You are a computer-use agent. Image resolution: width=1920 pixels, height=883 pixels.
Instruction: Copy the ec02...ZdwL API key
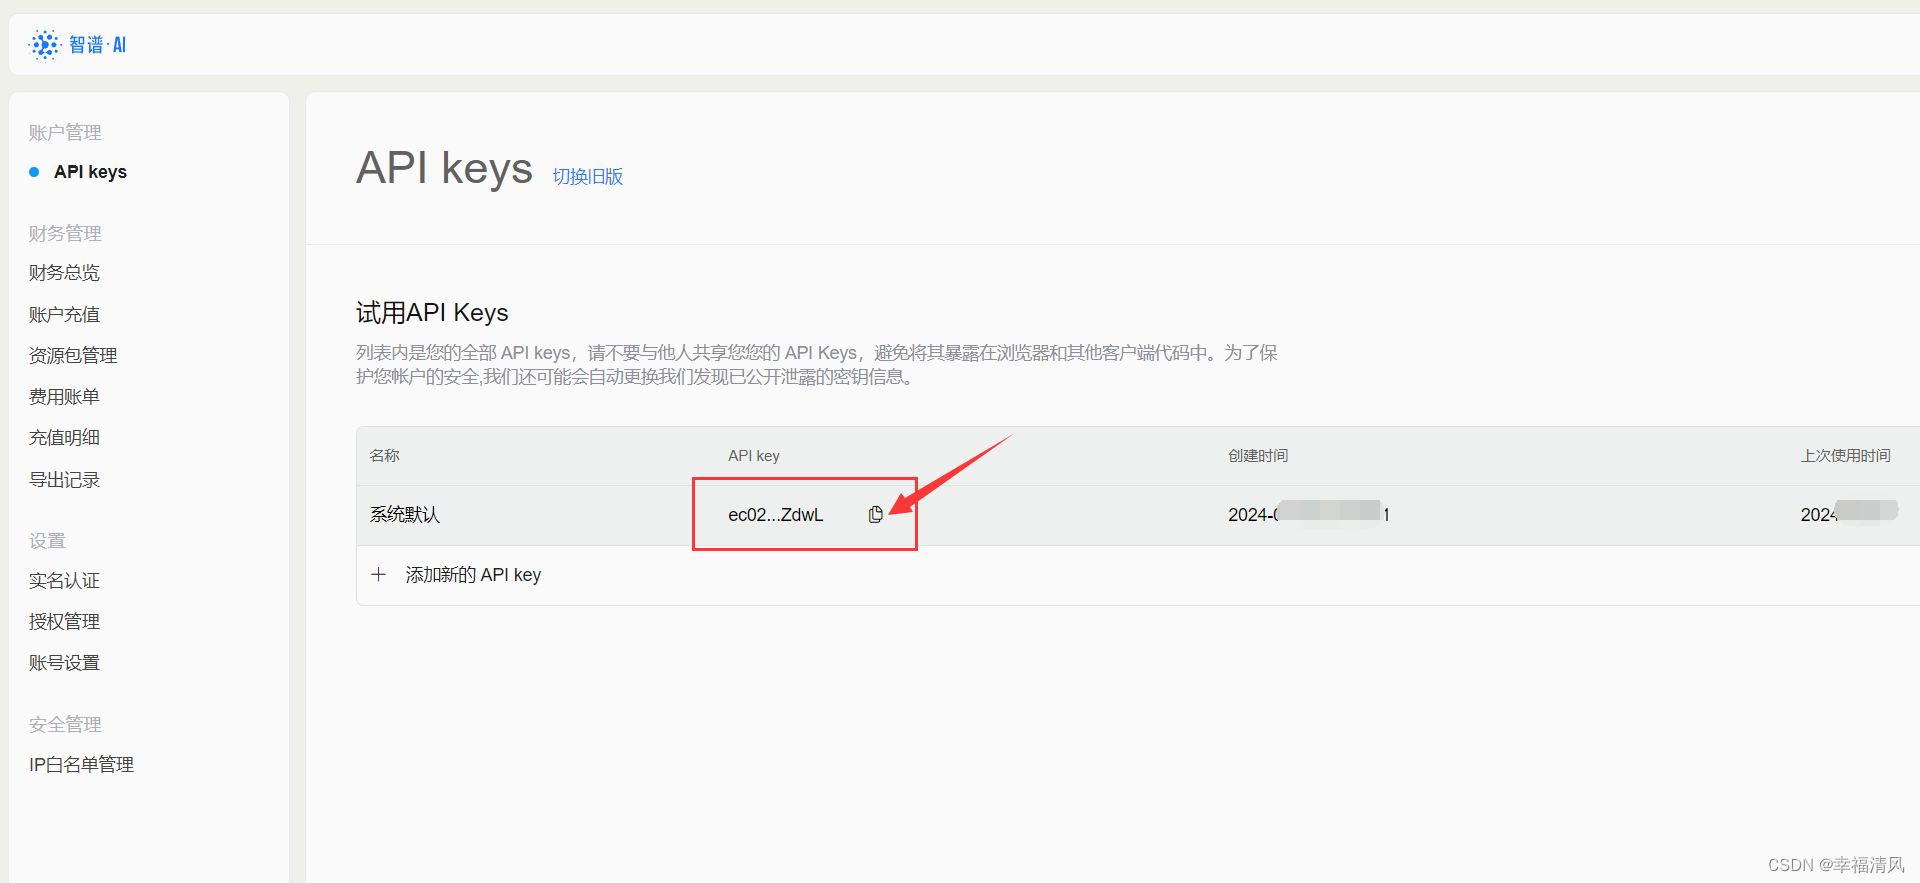coord(876,514)
